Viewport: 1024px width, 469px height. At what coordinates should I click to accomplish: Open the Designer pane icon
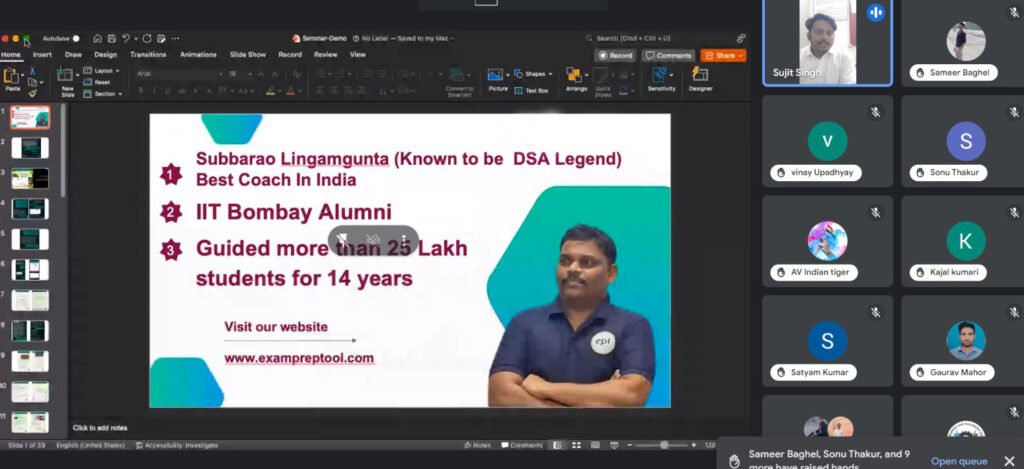pos(700,74)
